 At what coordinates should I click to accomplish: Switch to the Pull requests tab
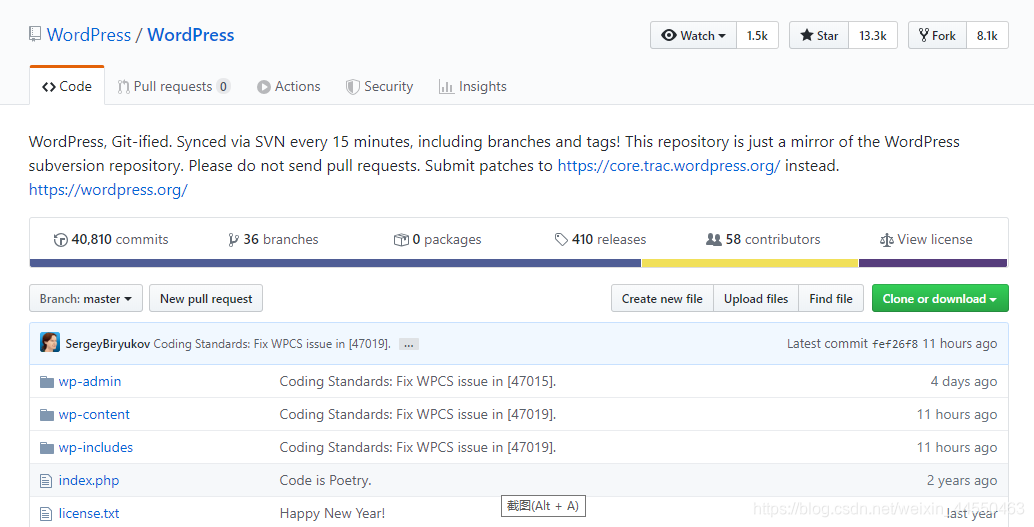point(173,86)
